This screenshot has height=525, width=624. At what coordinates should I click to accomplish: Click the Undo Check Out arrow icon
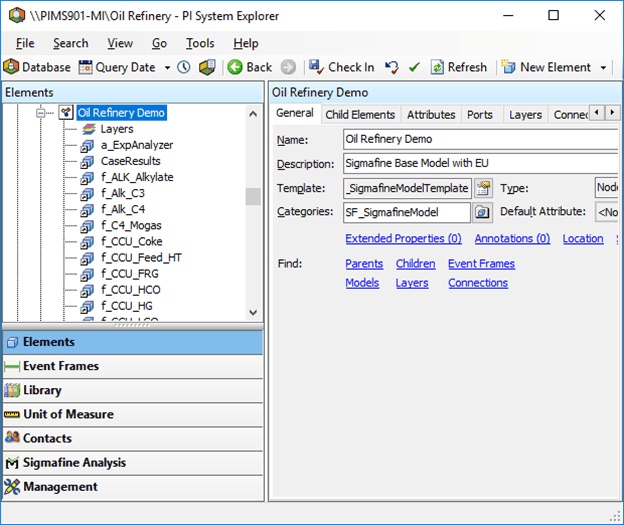(x=392, y=67)
